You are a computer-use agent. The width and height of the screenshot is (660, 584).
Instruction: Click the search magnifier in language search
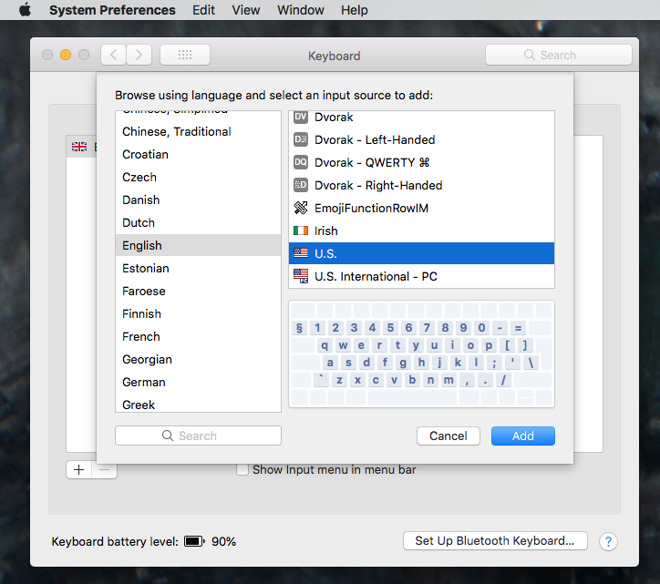167,435
